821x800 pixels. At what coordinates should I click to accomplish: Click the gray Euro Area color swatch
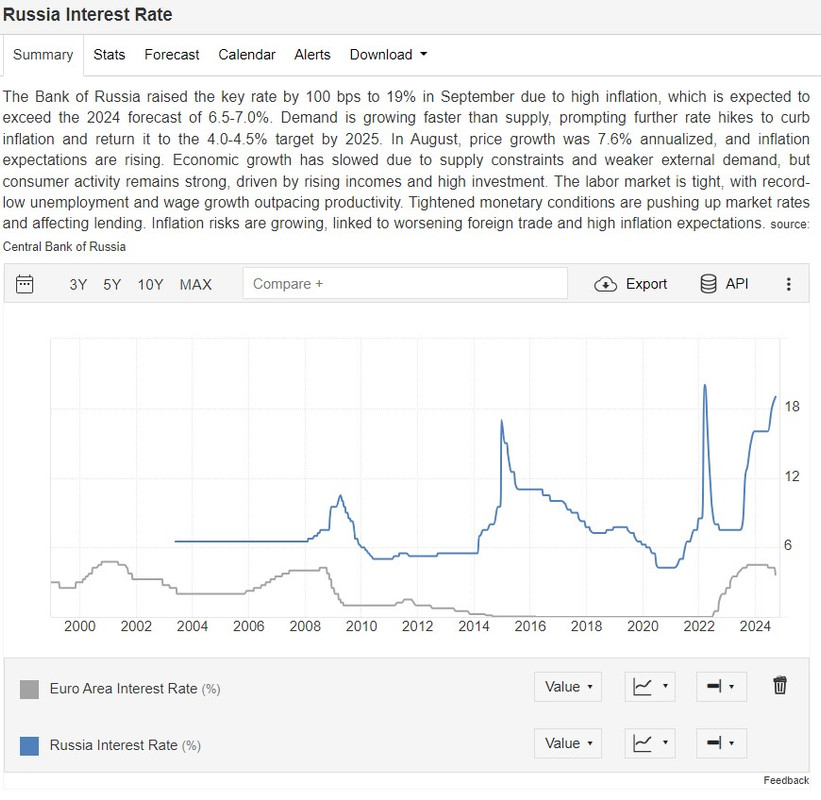29,689
